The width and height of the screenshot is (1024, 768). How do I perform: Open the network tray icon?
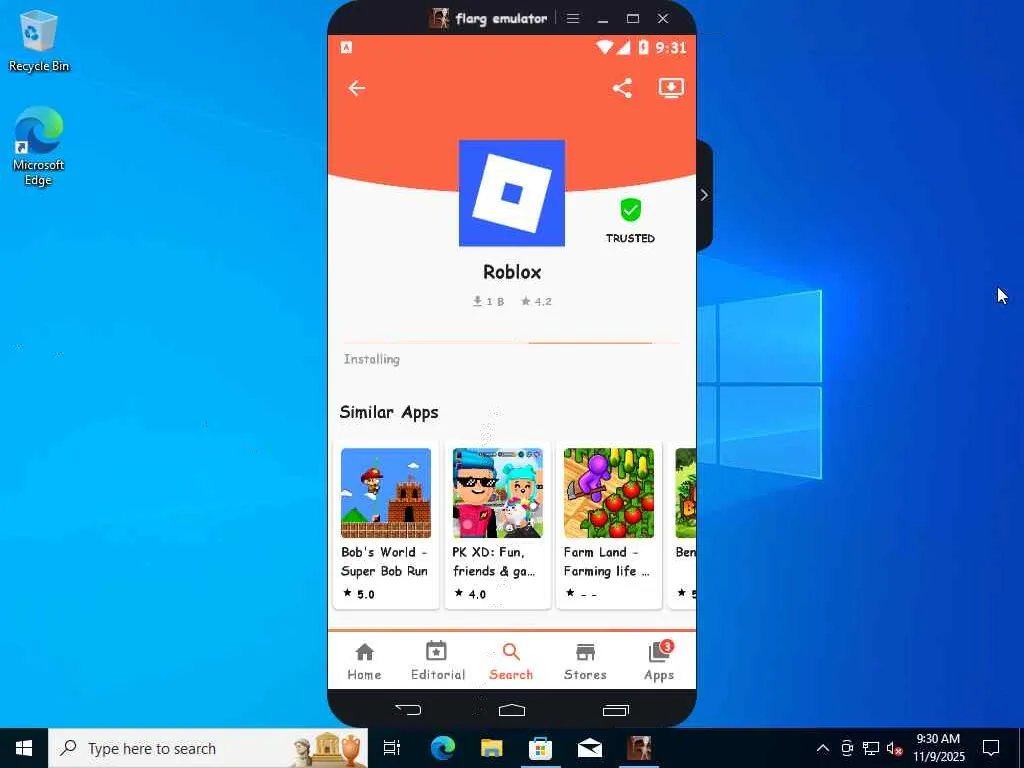coord(871,748)
